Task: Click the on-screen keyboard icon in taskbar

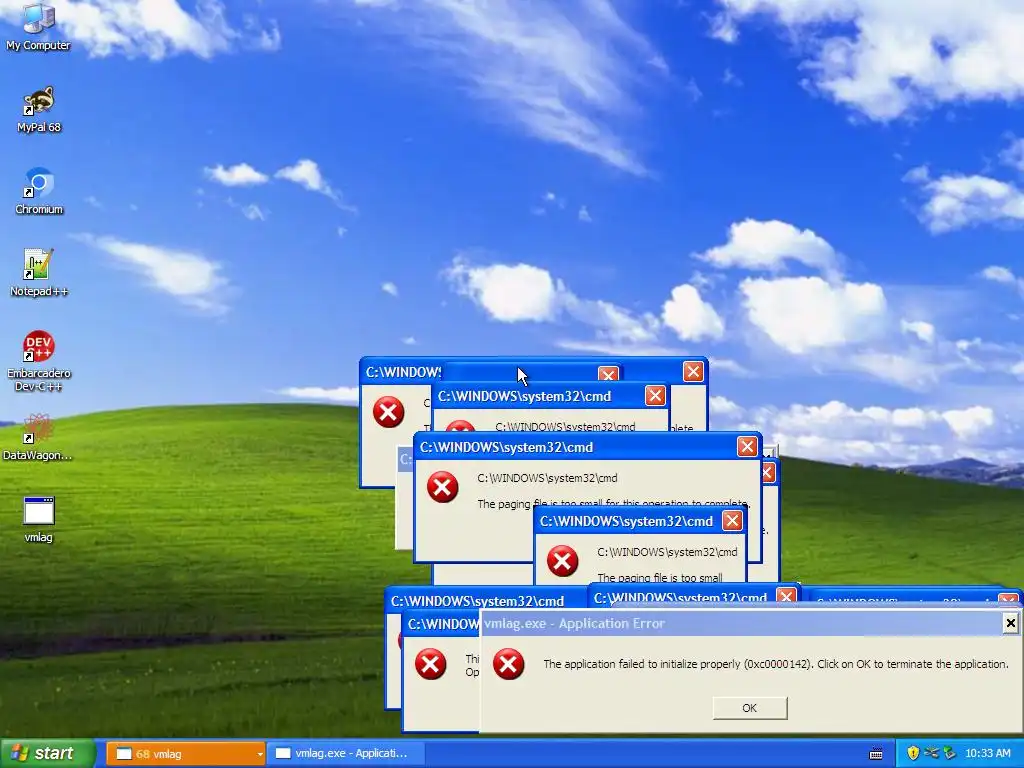Action: (x=876, y=754)
